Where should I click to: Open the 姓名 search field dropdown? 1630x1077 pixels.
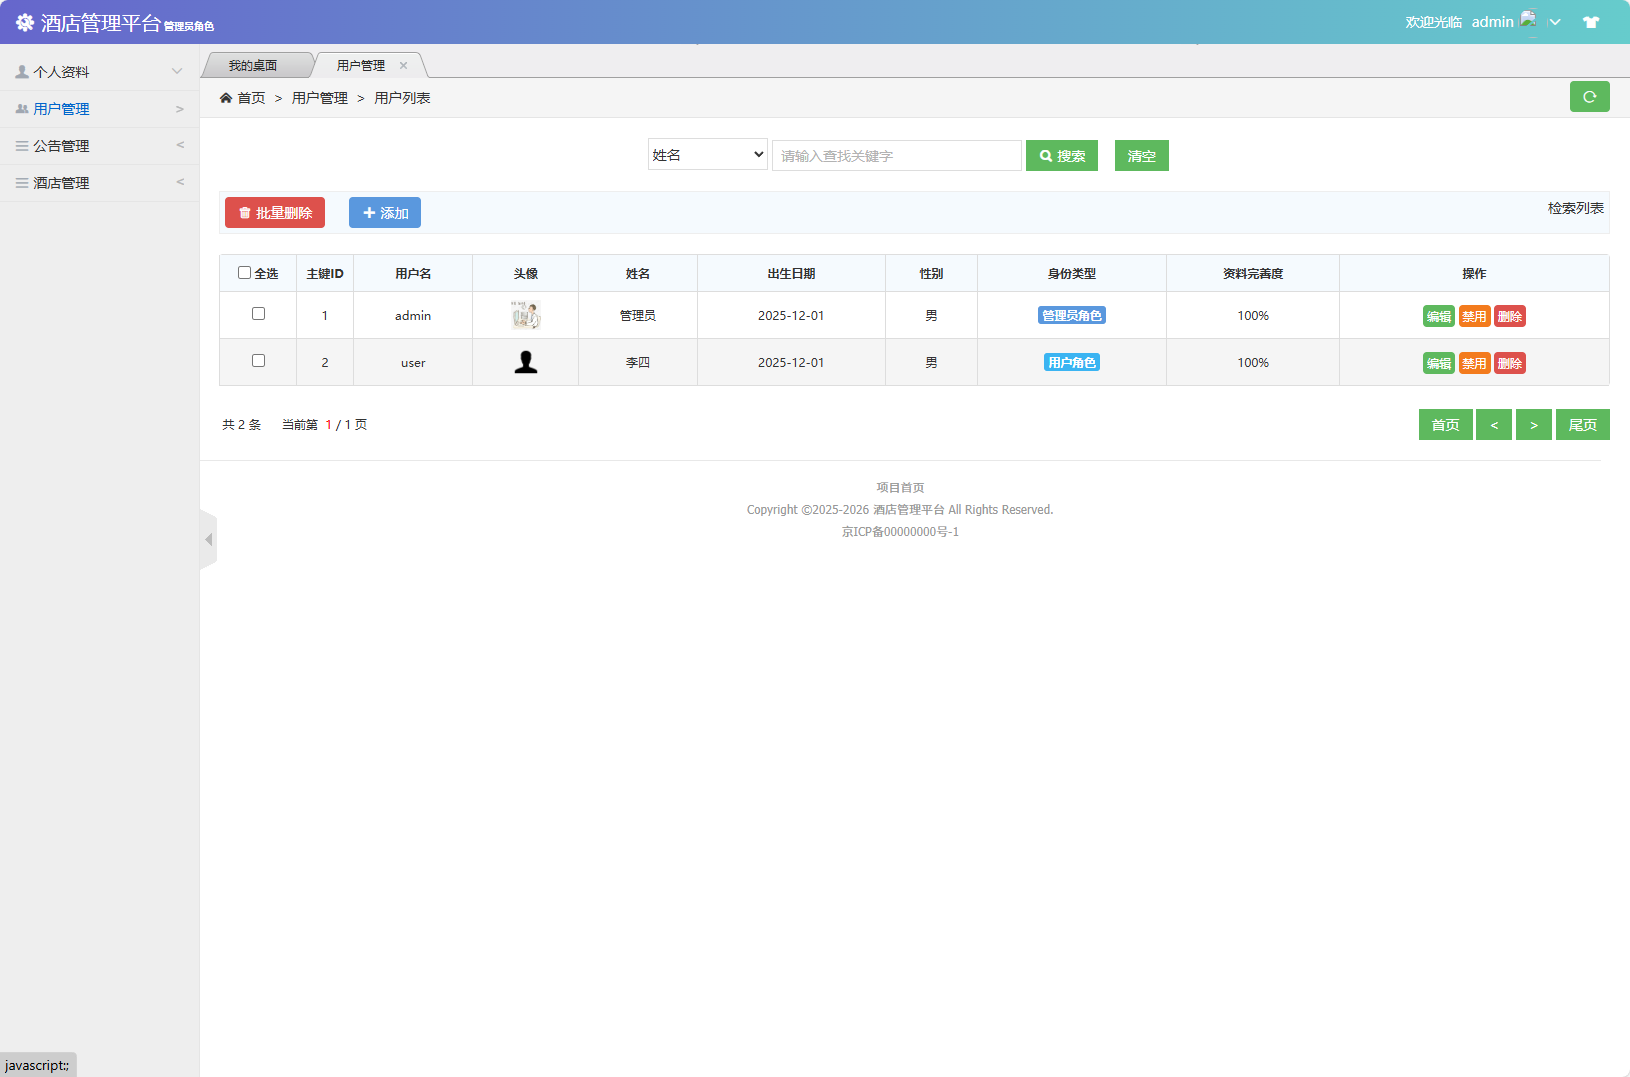707,154
